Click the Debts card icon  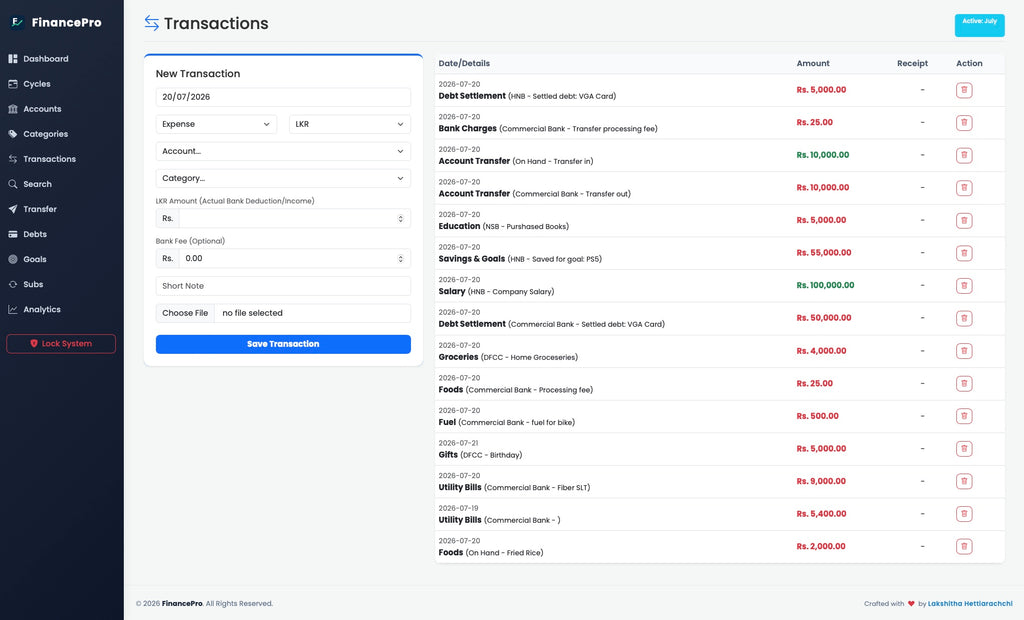[x=12, y=234]
